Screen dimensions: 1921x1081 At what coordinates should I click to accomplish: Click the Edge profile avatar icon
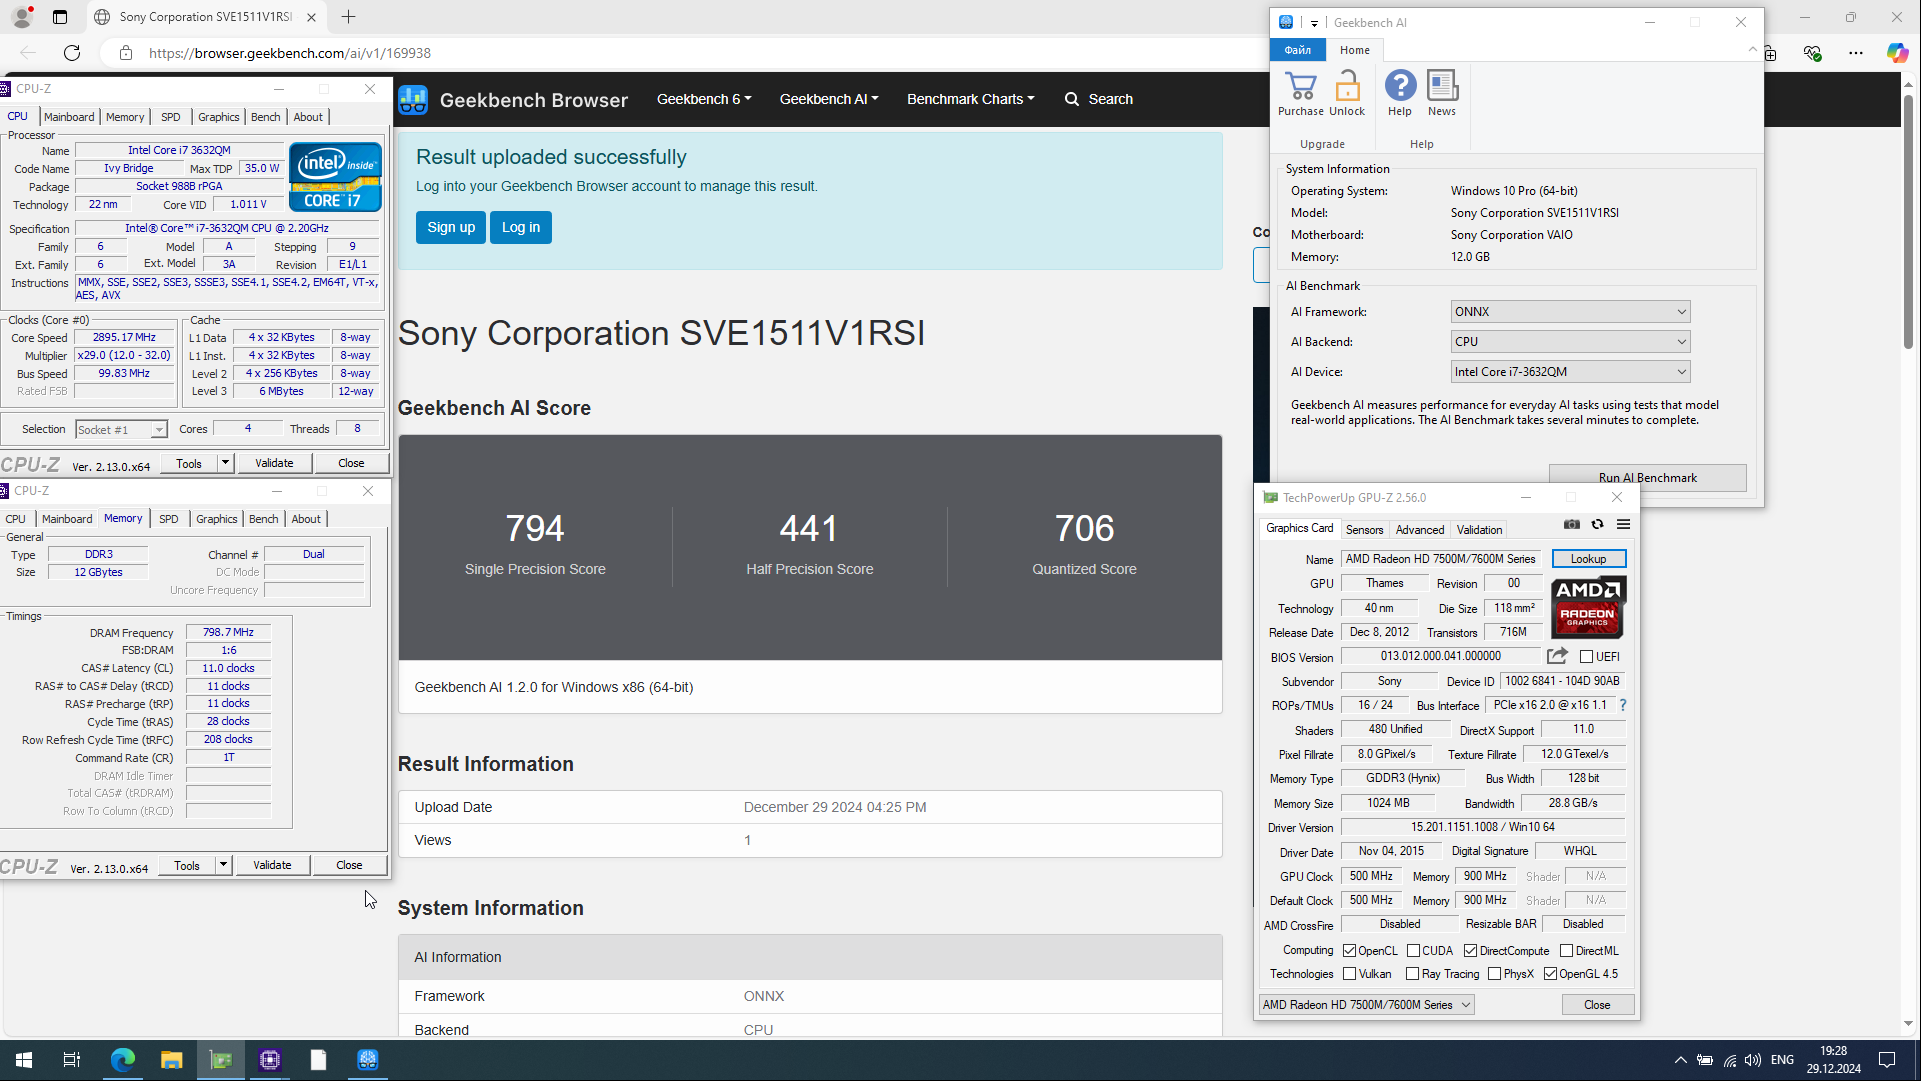pyautogui.click(x=21, y=17)
